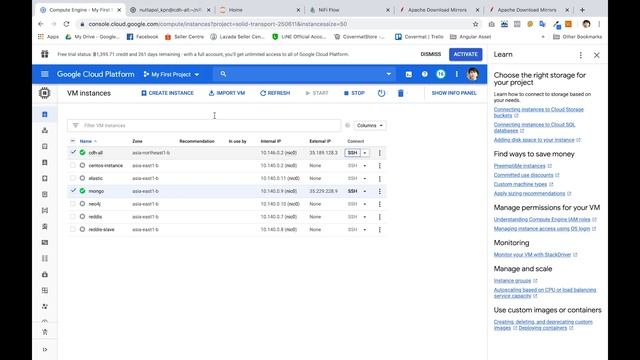Open the help question mark icon

424,74
